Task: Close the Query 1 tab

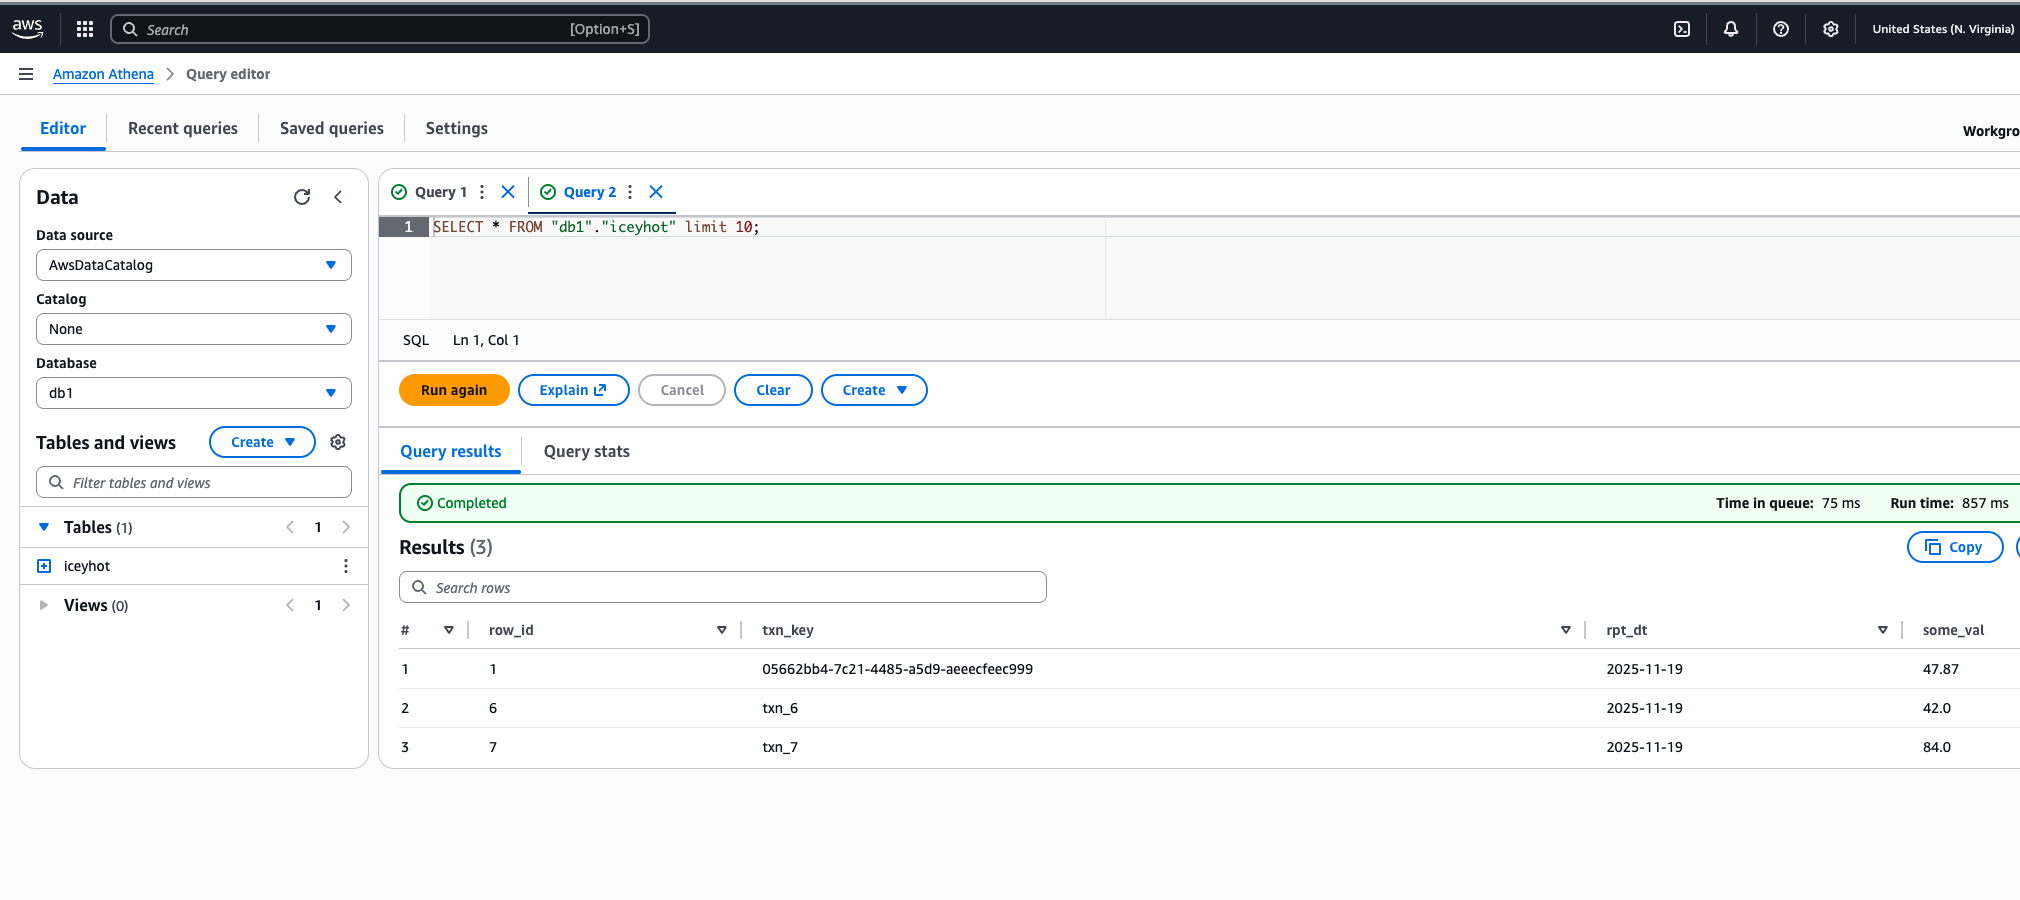Action: point(508,192)
